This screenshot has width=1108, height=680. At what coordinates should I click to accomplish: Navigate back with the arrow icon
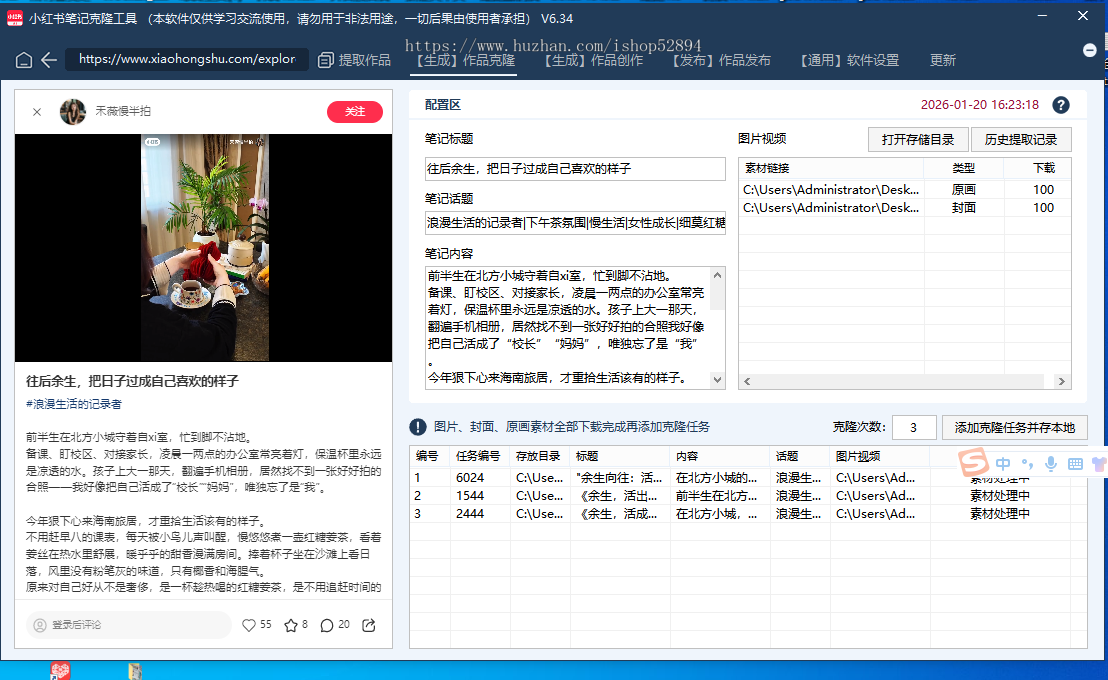(49, 60)
